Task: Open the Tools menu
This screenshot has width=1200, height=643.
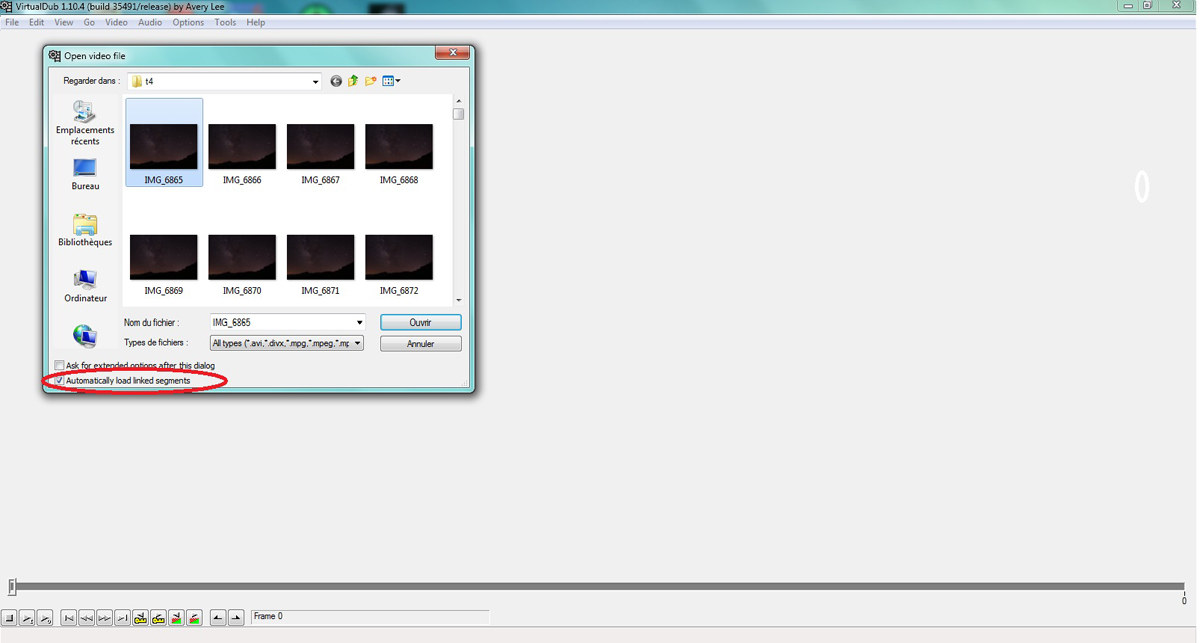Action: point(225,22)
